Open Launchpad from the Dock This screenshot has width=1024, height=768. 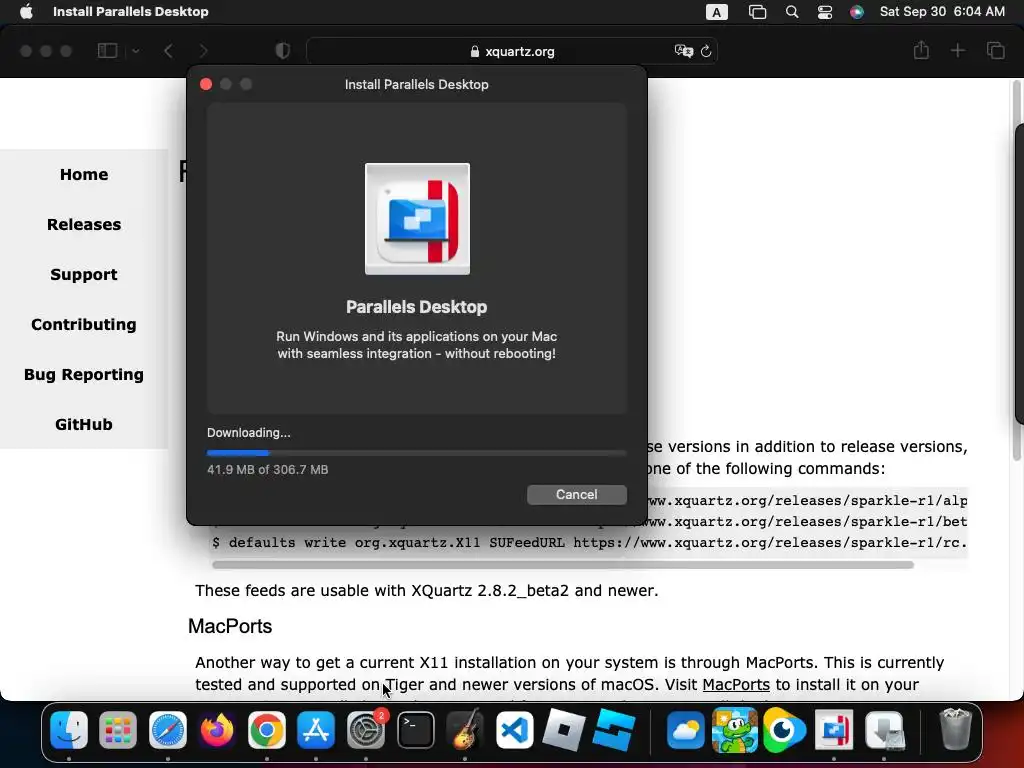118,729
